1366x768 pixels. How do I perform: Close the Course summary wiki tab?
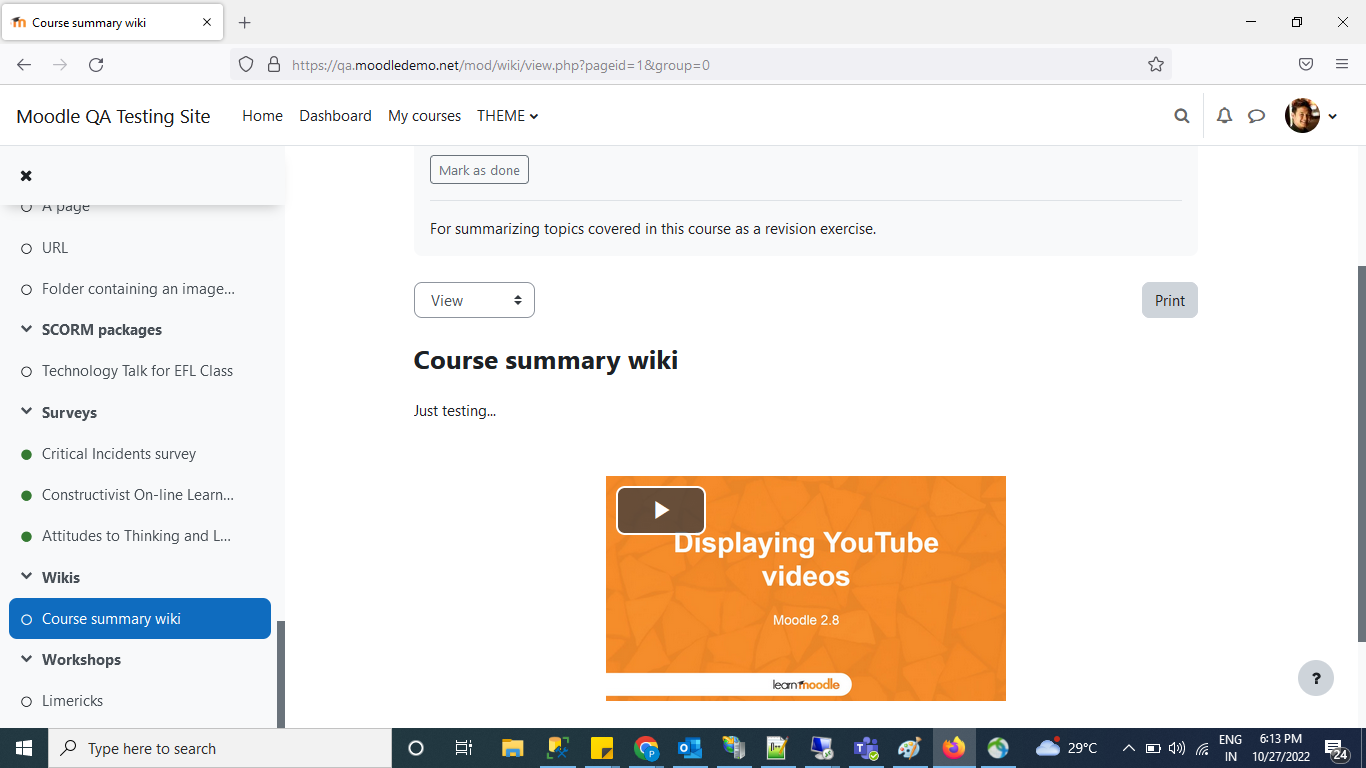click(208, 22)
